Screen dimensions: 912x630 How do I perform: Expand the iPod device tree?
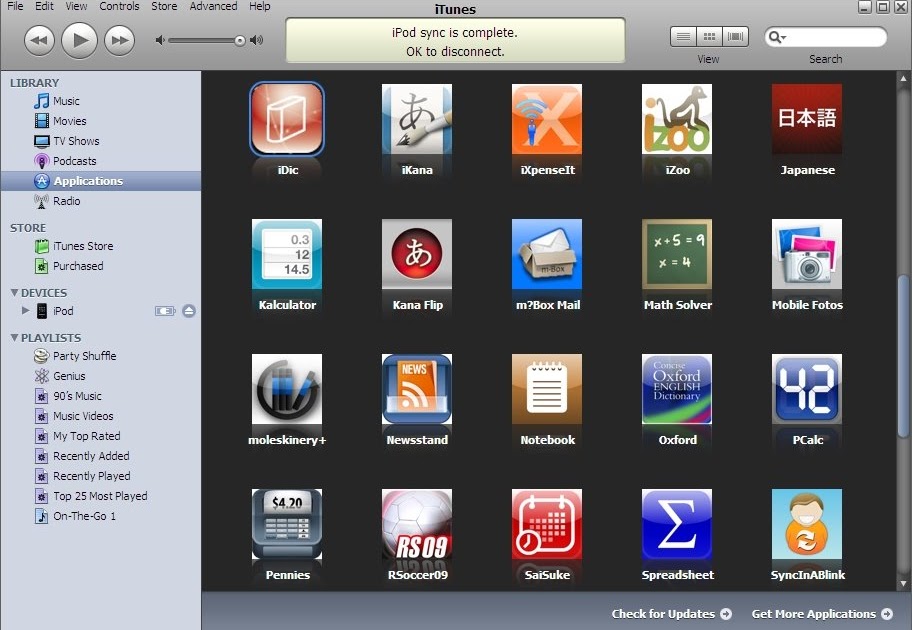click(x=25, y=311)
